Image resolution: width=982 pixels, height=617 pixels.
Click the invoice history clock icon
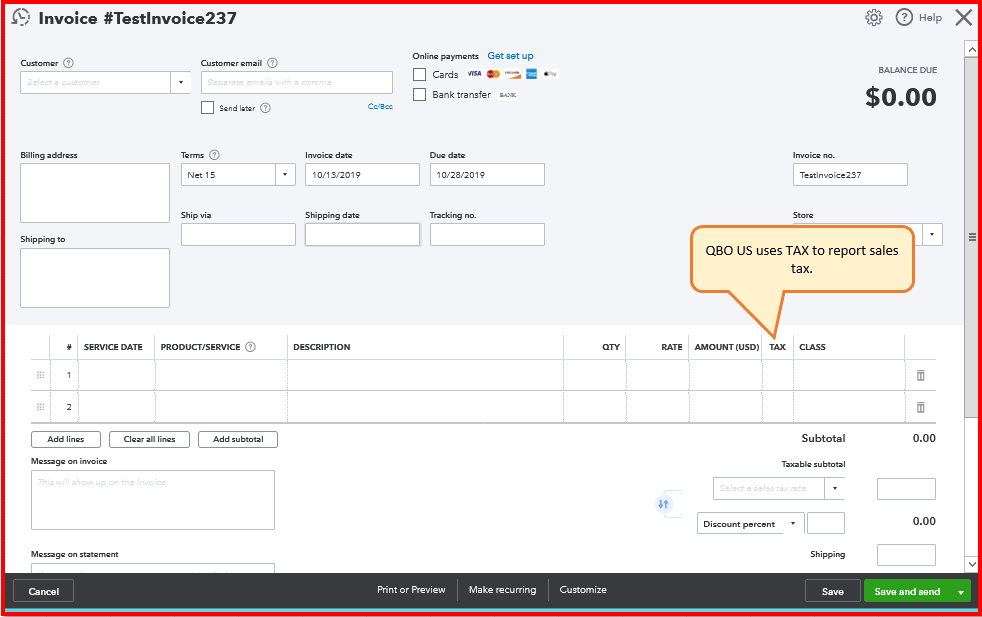pos(21,18)
